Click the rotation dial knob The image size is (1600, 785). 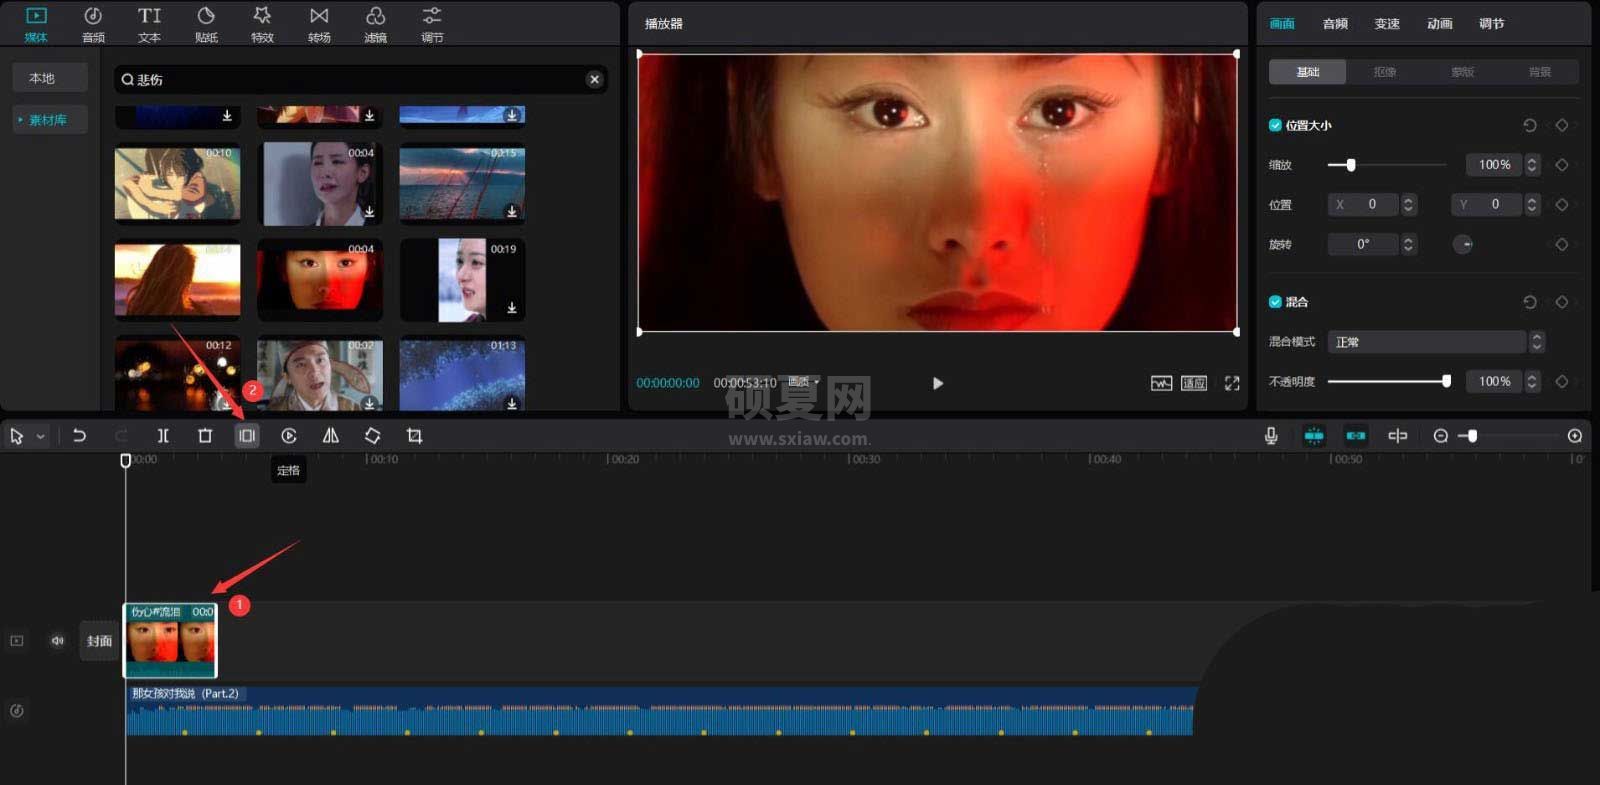(x=1463, y=244)
